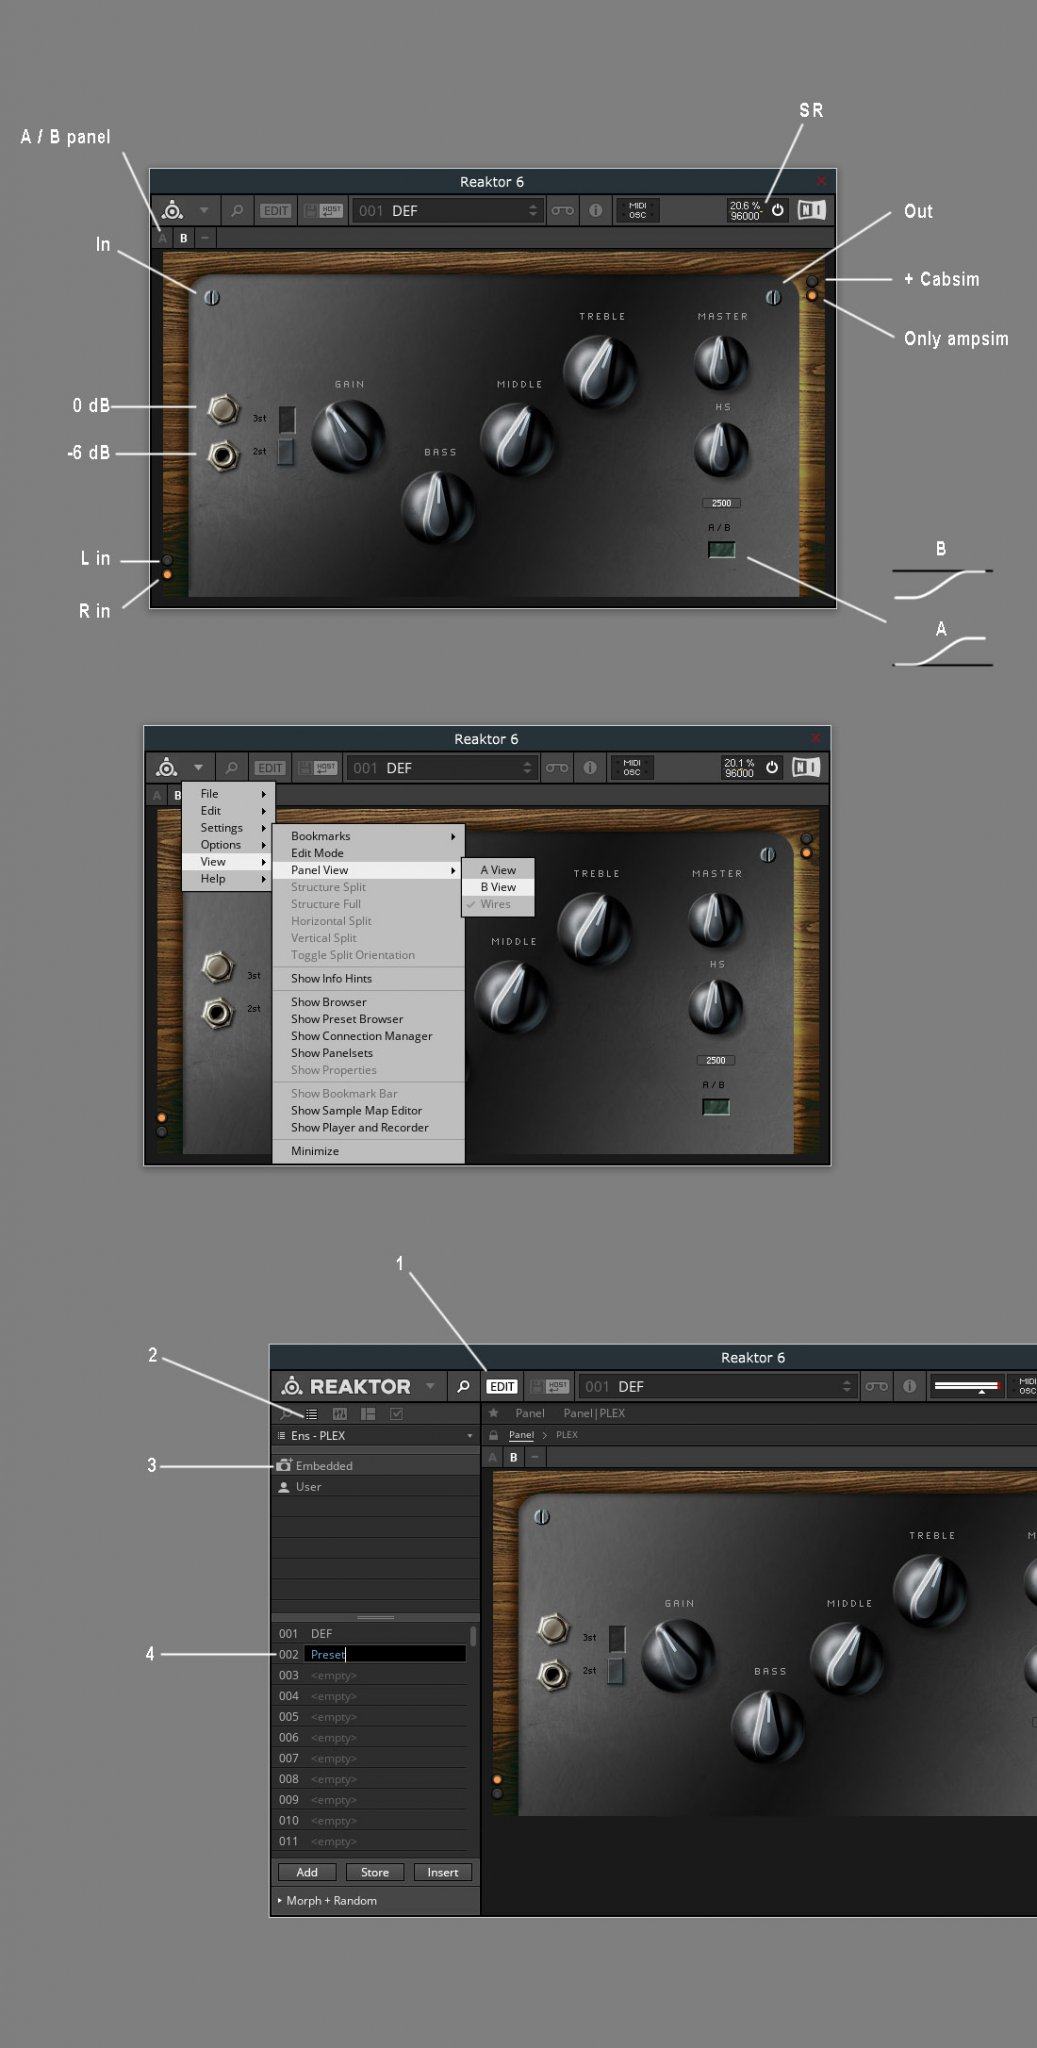The height and width of the screenshot is (2048, 1037).
Task: Click the BASS knob in the top window
Action: 437,506
